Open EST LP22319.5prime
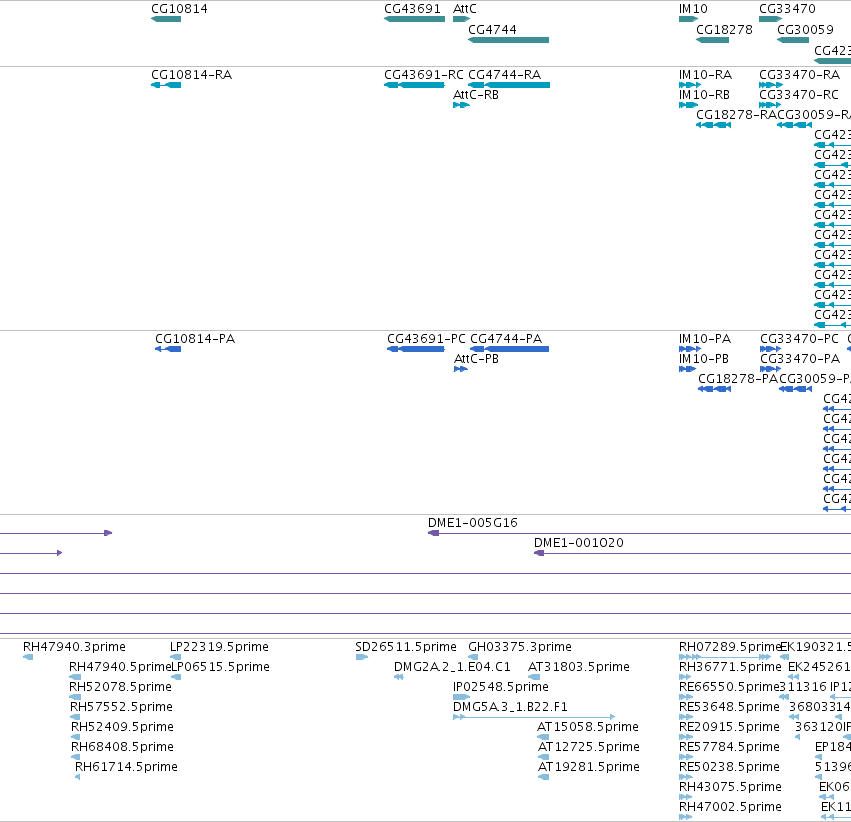851x822 pixels. tap(176, 657)
